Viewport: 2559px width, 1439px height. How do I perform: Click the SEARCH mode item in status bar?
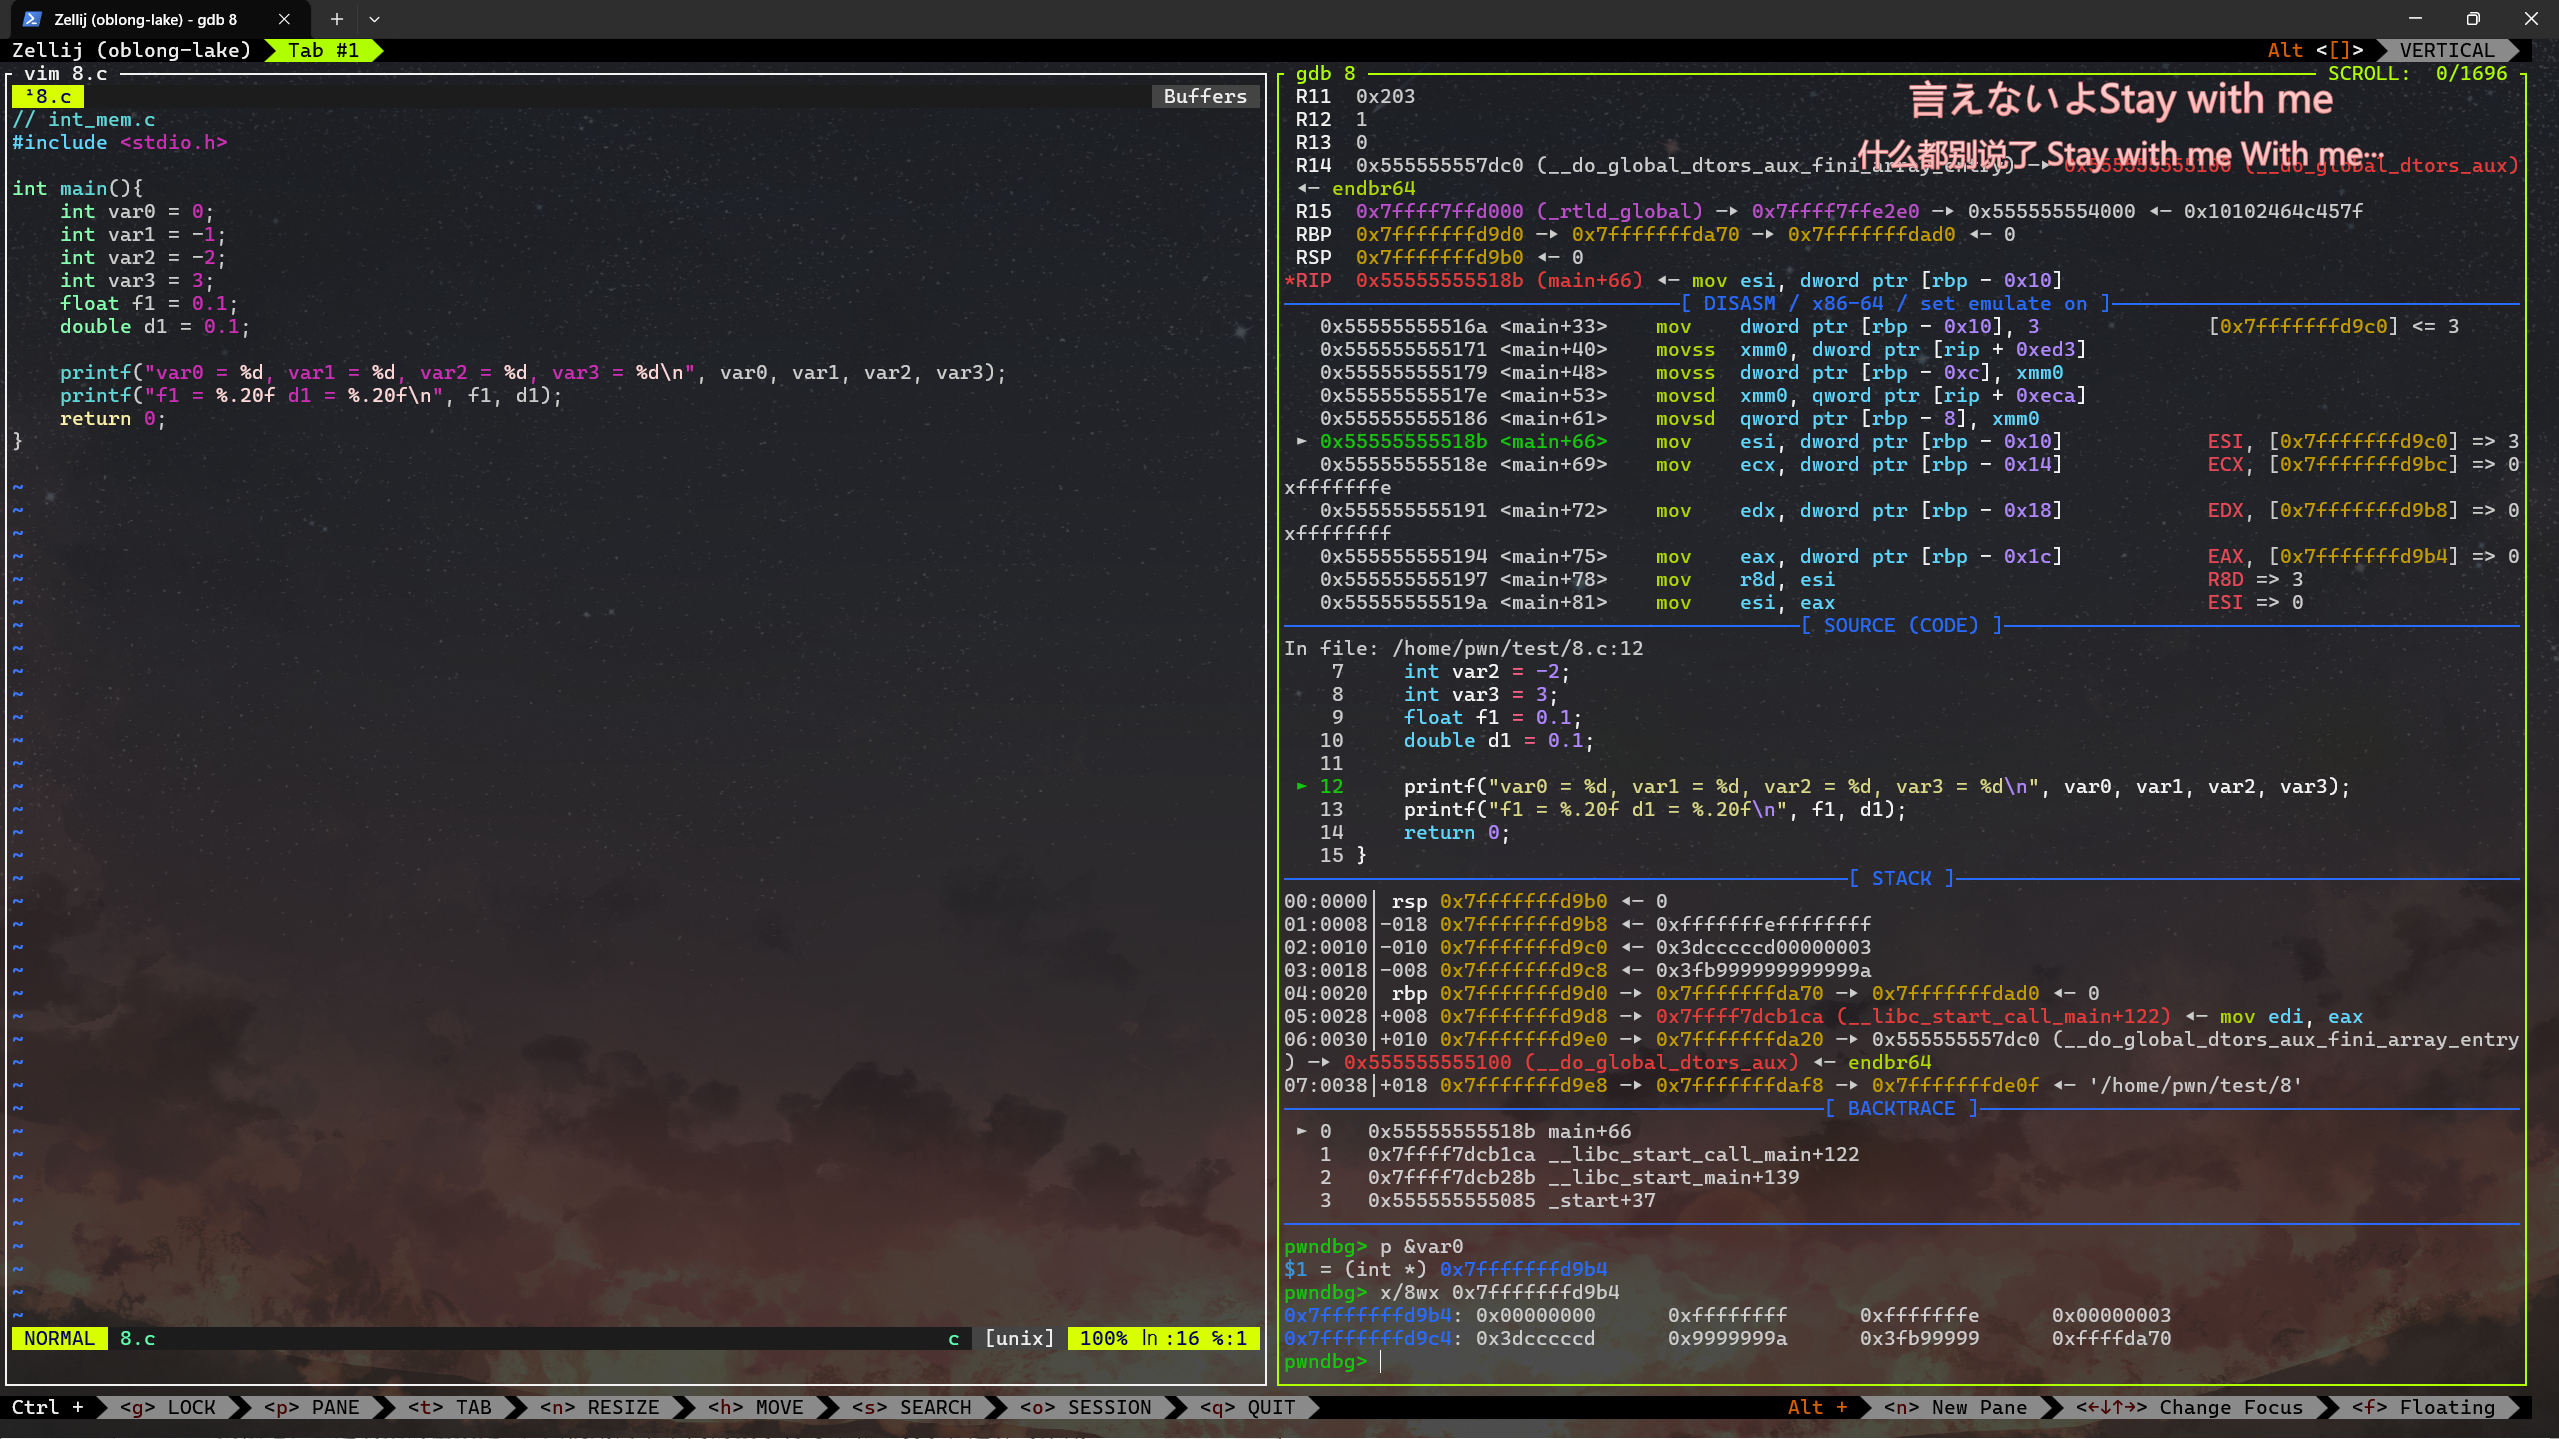[x=911, y=1407]
